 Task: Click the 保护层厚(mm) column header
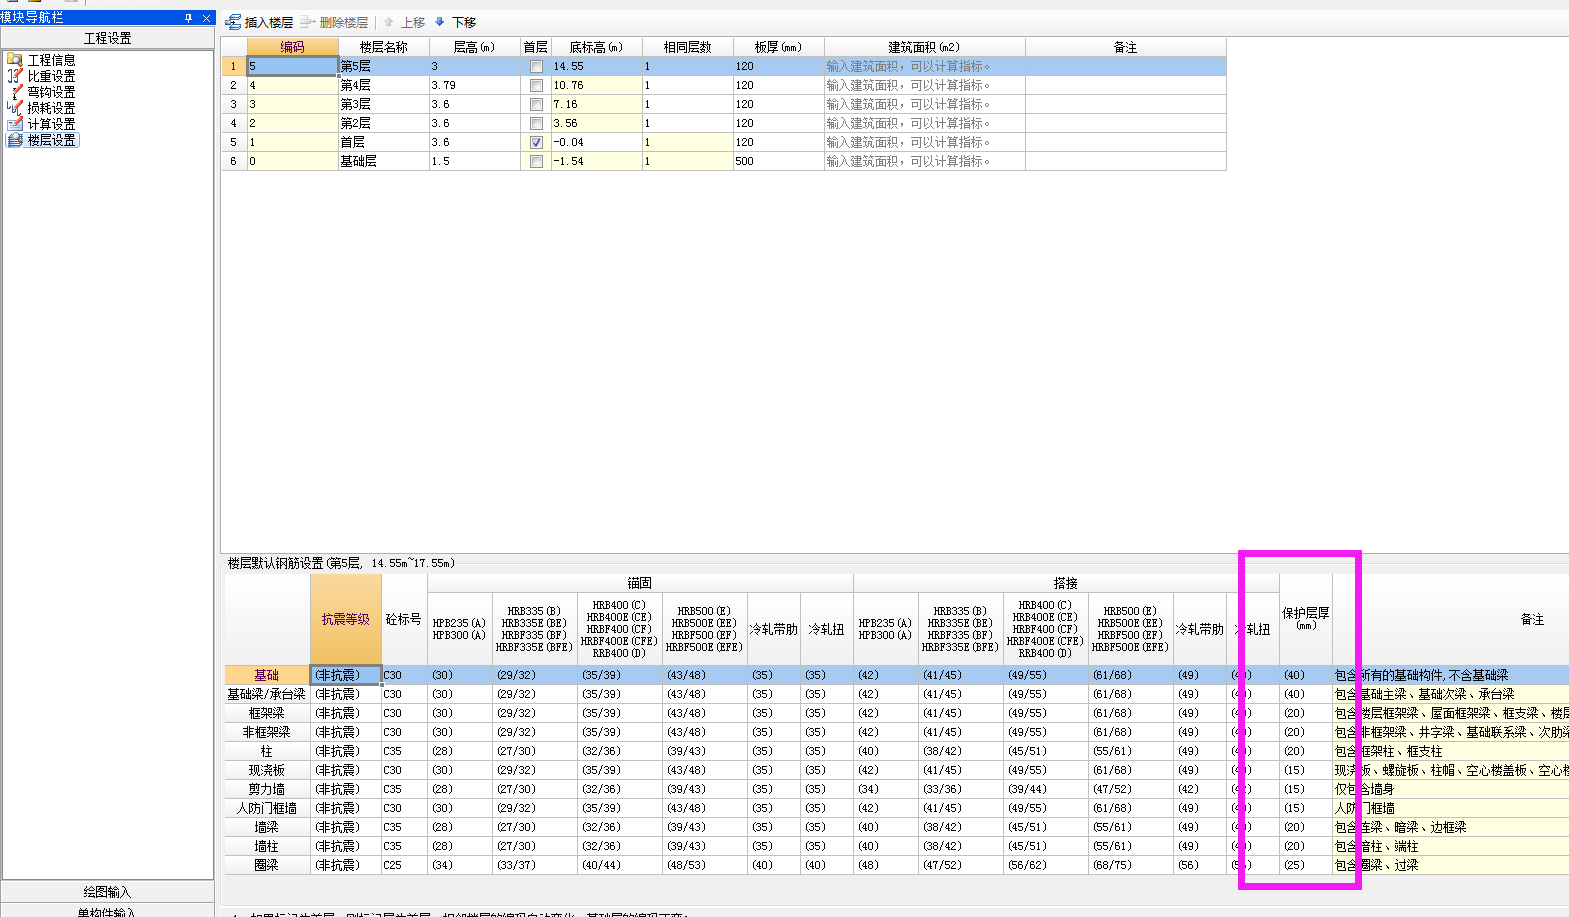tap(1306, 619)
